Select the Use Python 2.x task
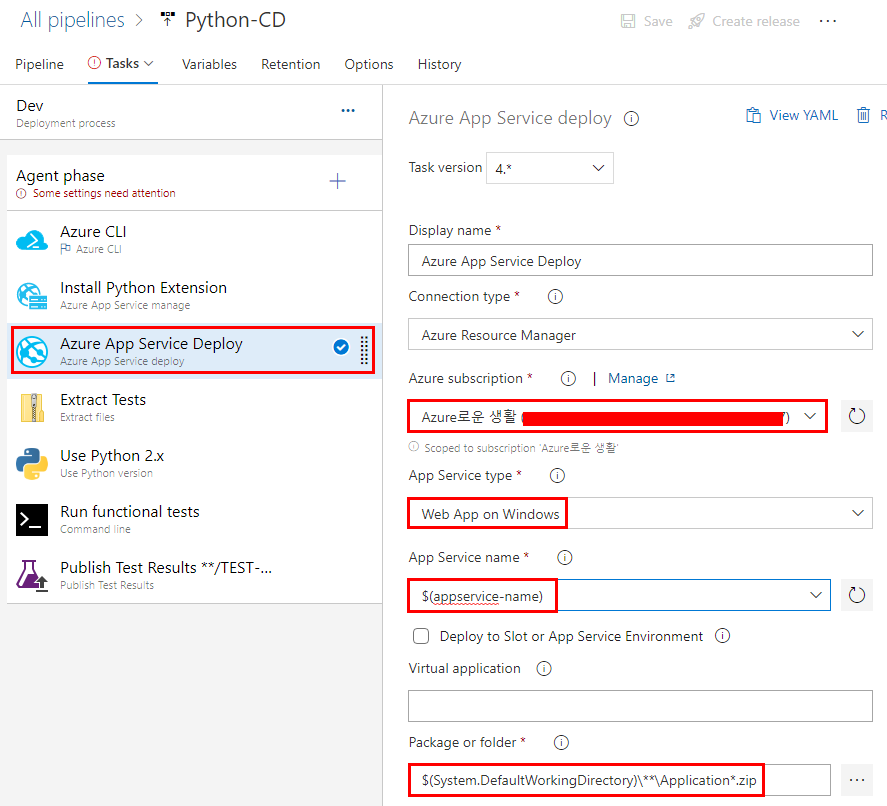887x806 pixels. coord(195,463)
